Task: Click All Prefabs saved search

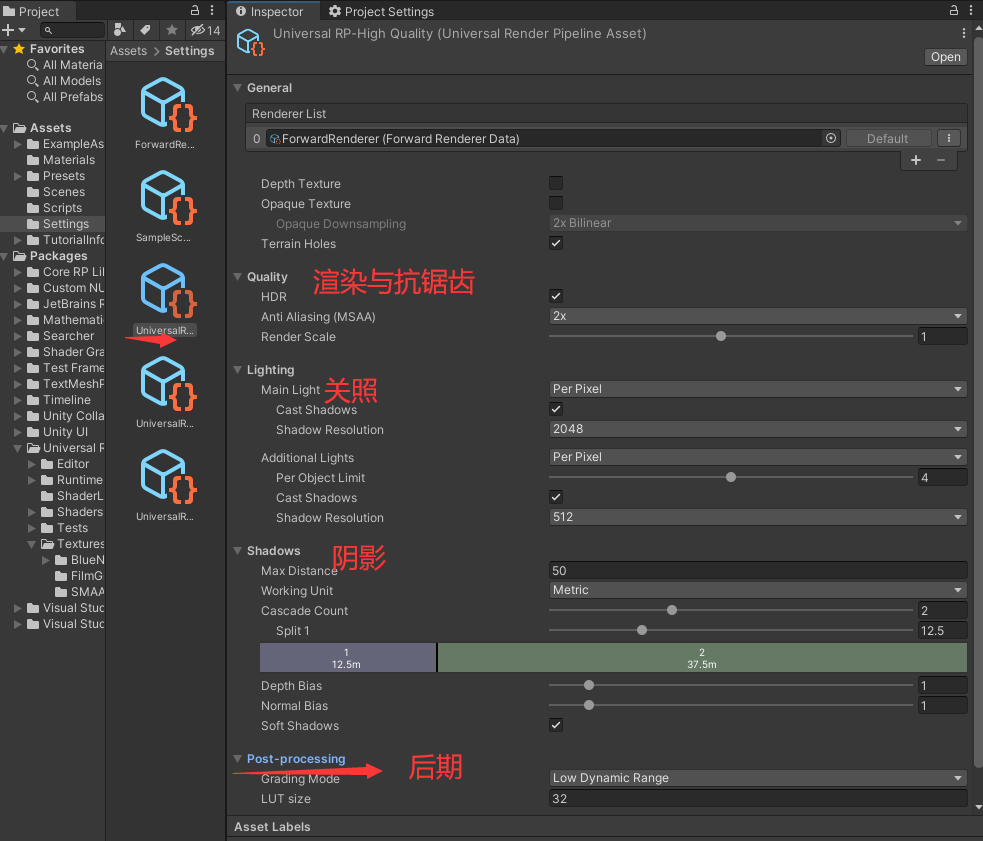Action: coord(65,97)
